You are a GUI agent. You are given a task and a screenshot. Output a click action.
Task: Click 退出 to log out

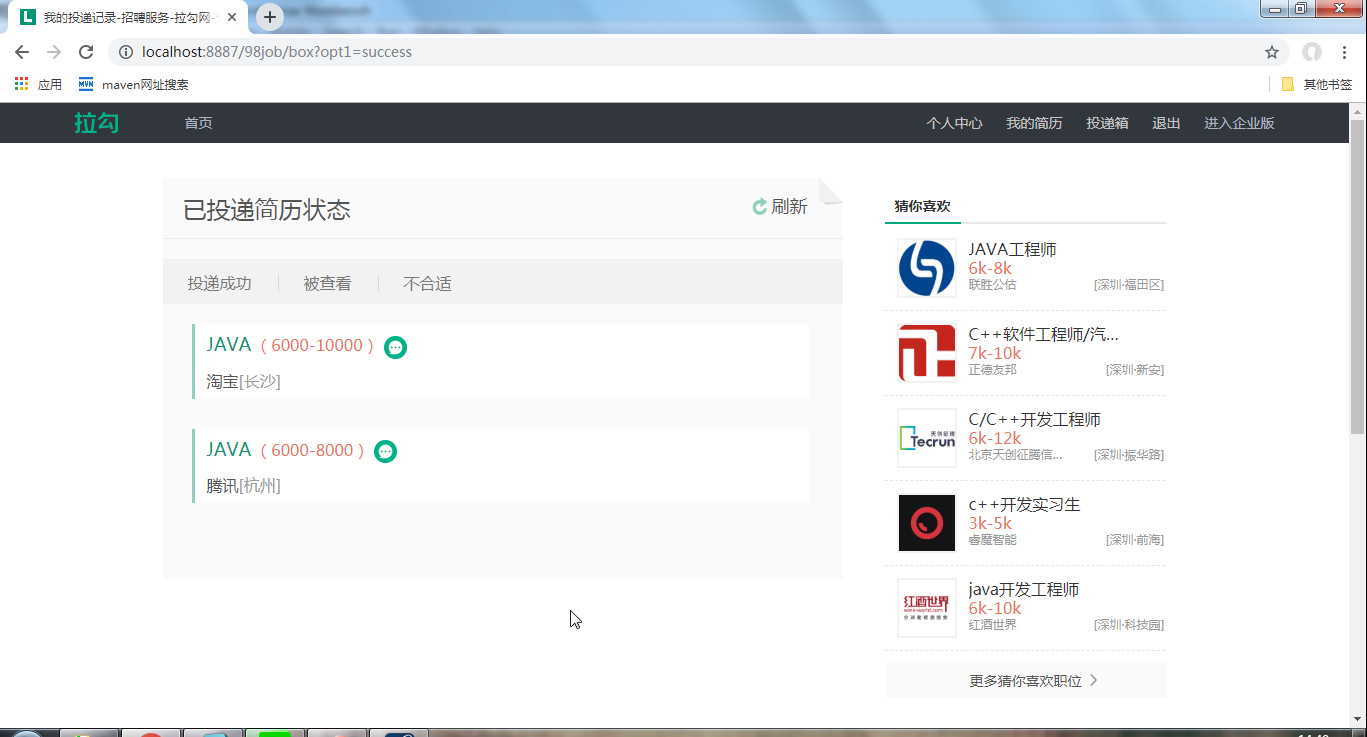click(x=1166, y=123)
